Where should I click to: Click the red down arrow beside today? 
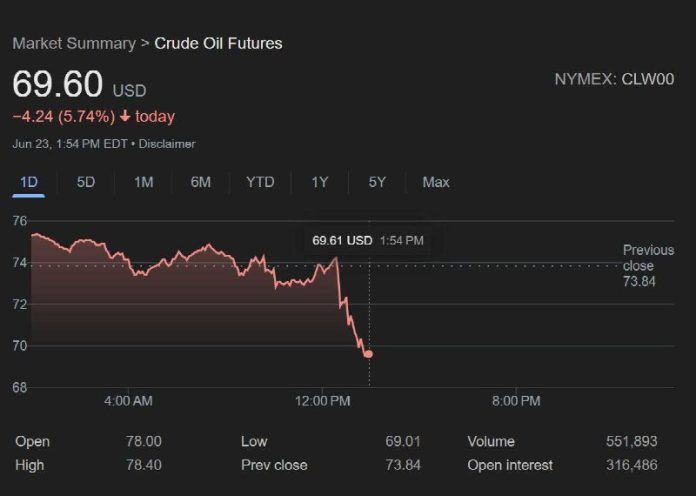pyautogui.click(x=125, y=117)
